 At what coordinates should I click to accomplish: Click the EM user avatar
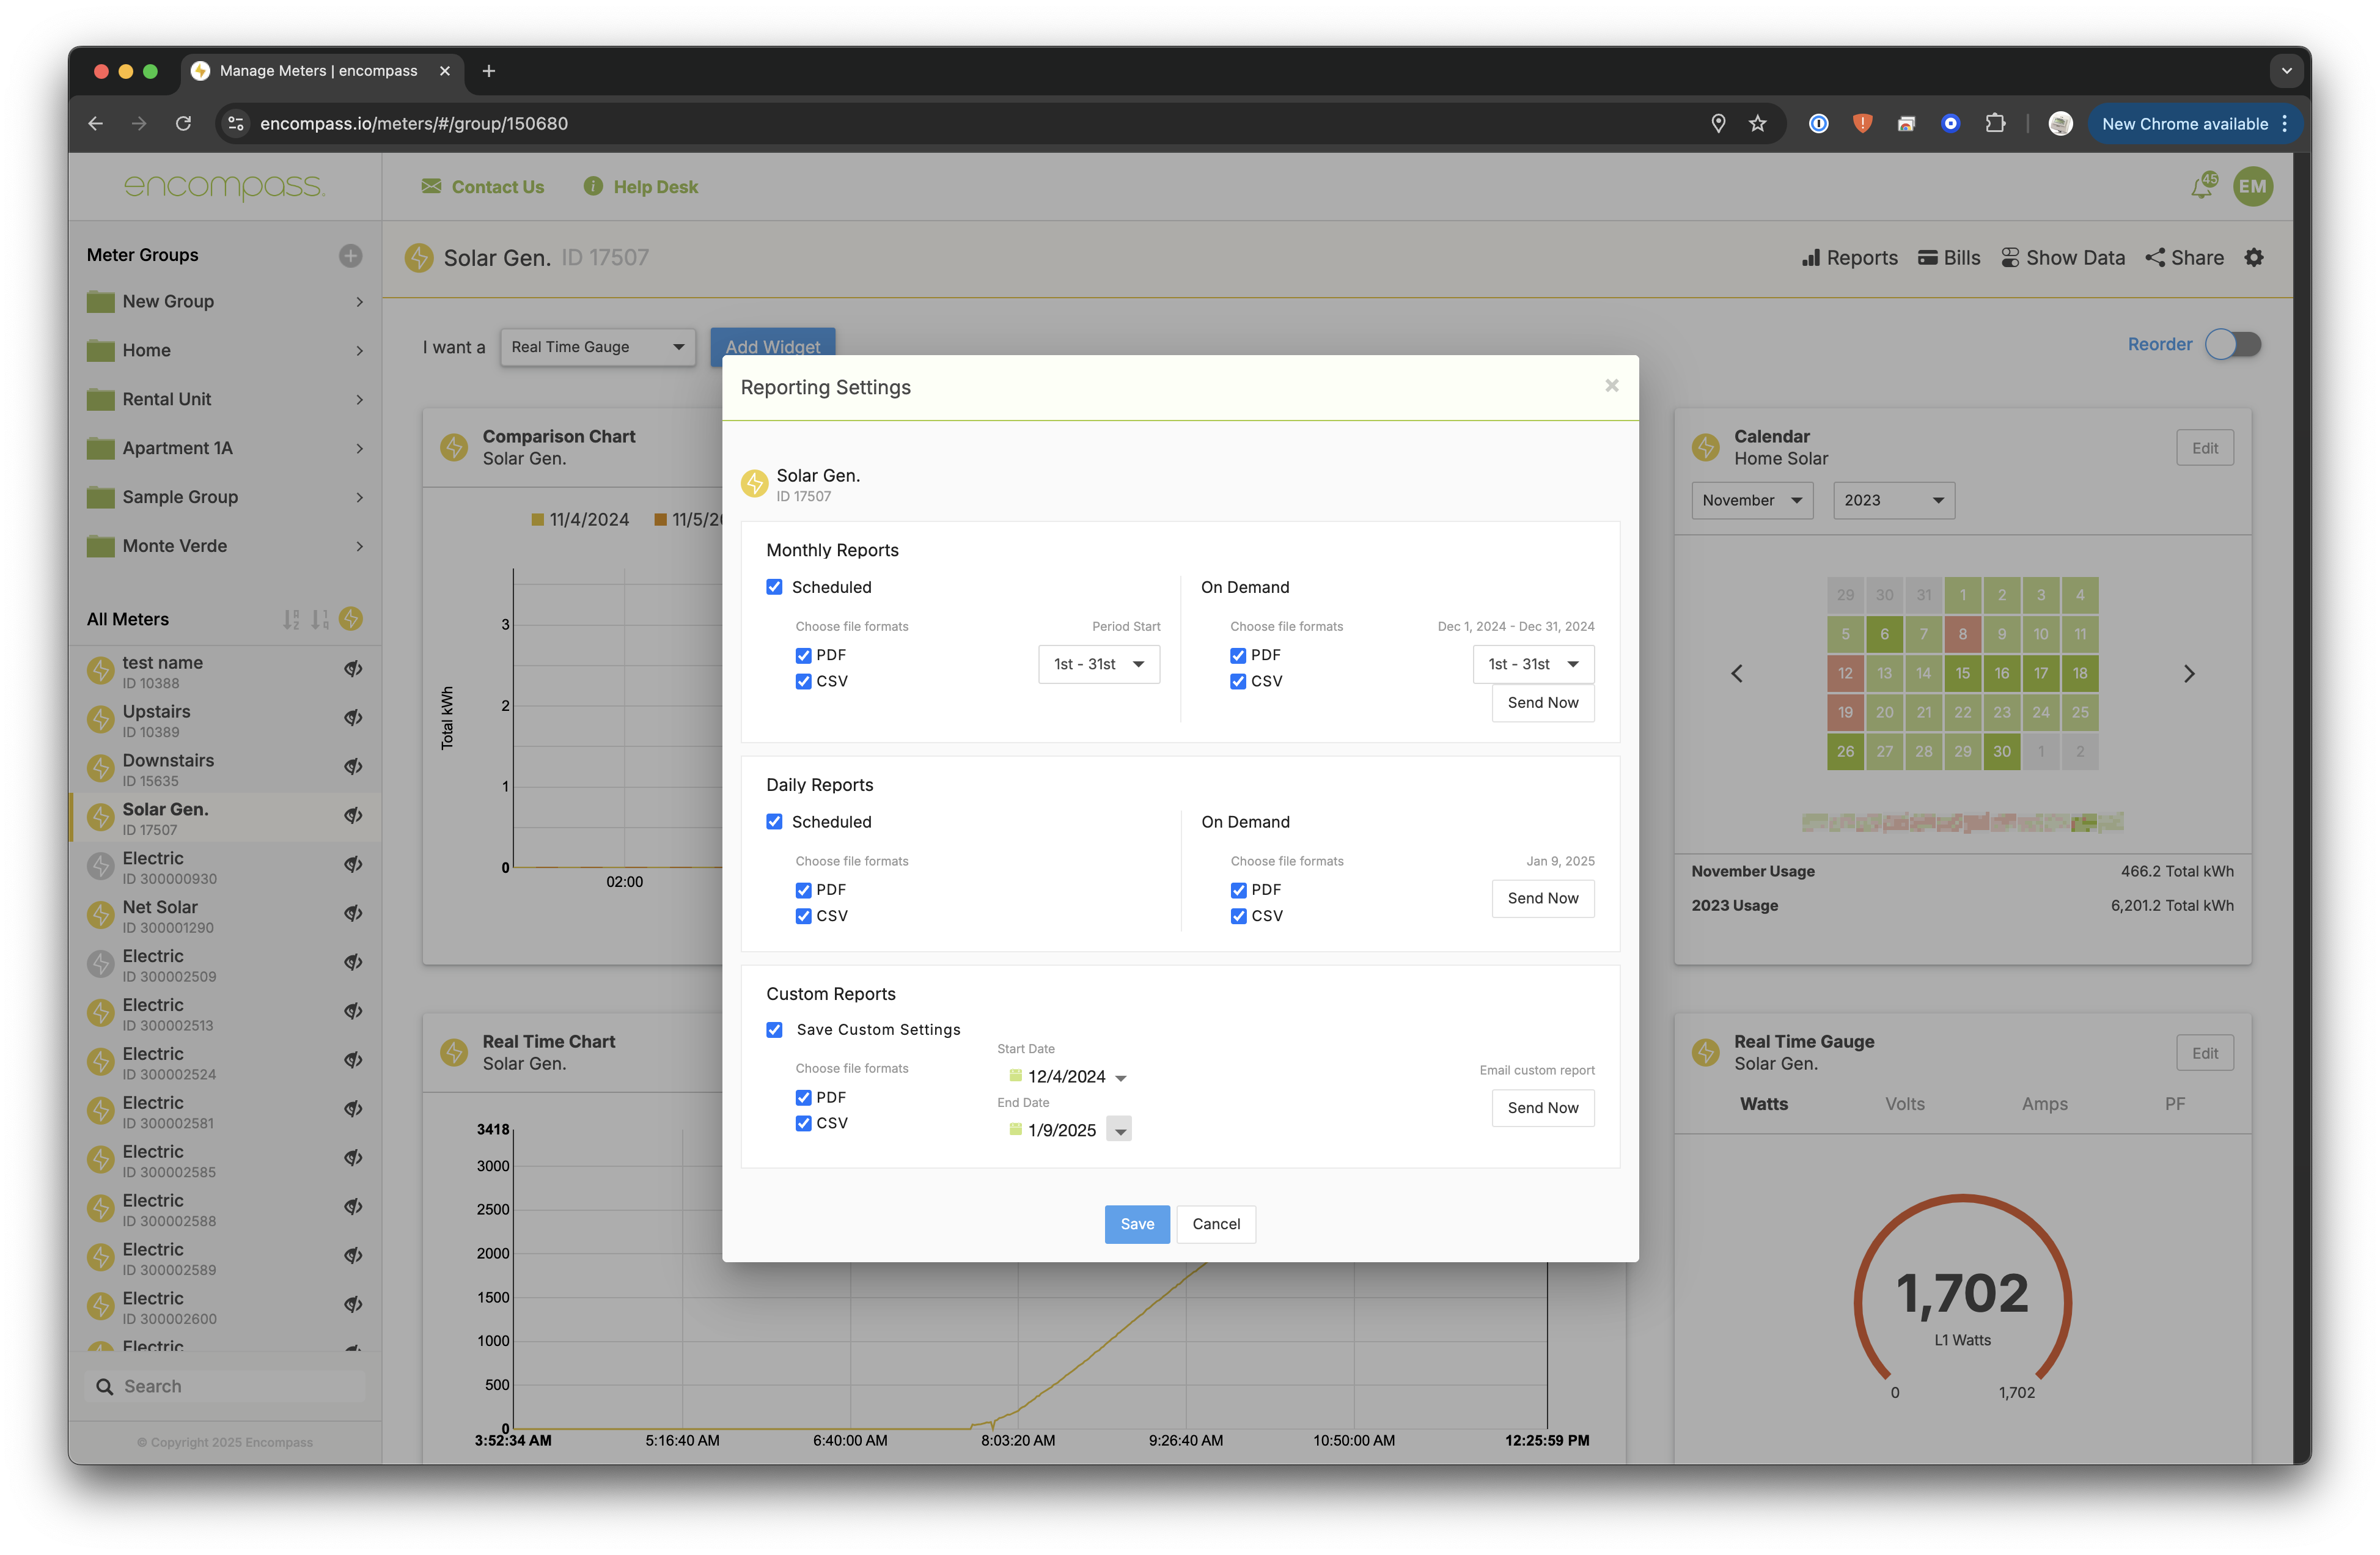pos(2252,187)
